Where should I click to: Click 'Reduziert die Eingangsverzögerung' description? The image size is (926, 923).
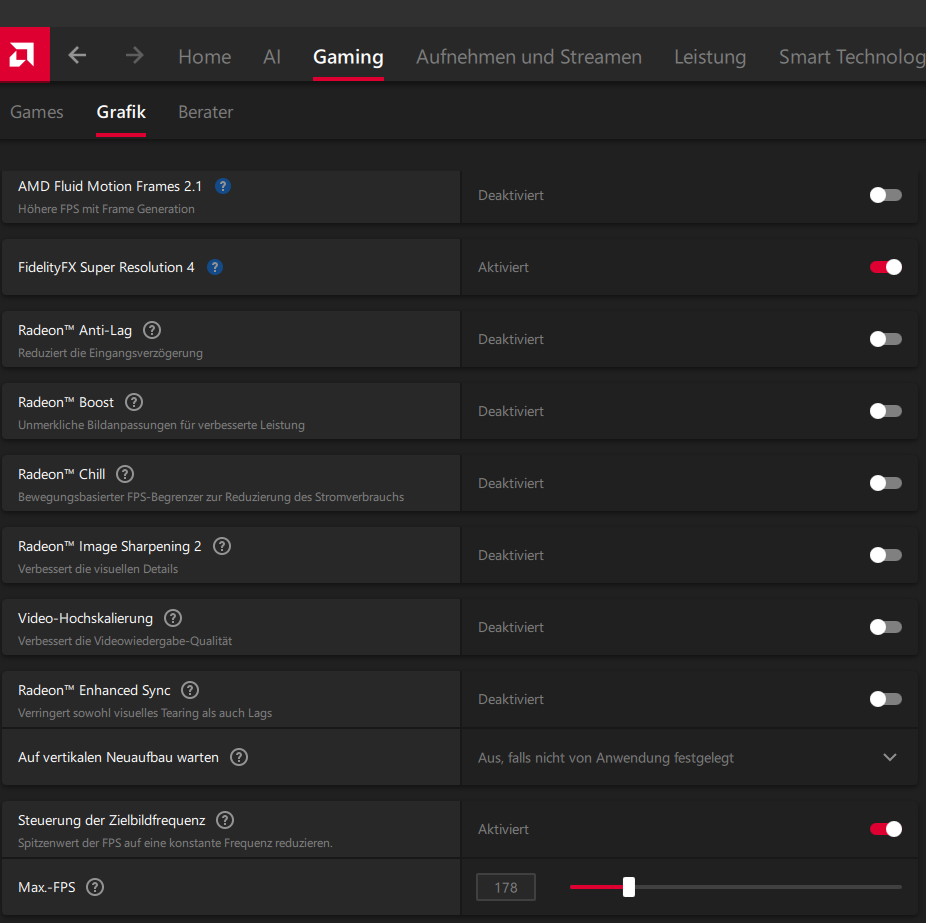(110, 353)
